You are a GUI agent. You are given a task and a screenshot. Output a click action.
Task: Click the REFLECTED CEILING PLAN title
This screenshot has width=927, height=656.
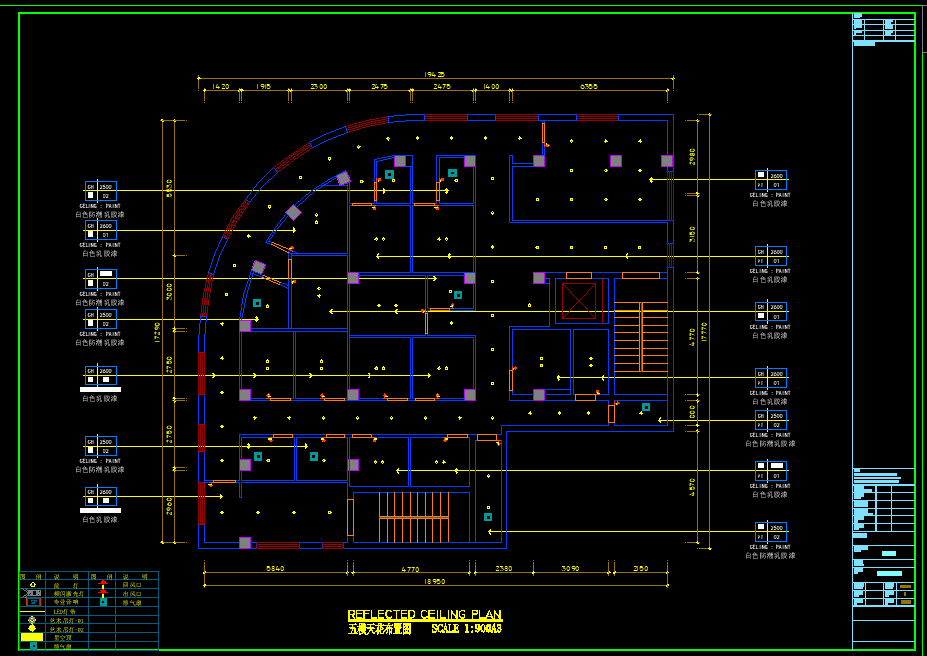[424, 615]
